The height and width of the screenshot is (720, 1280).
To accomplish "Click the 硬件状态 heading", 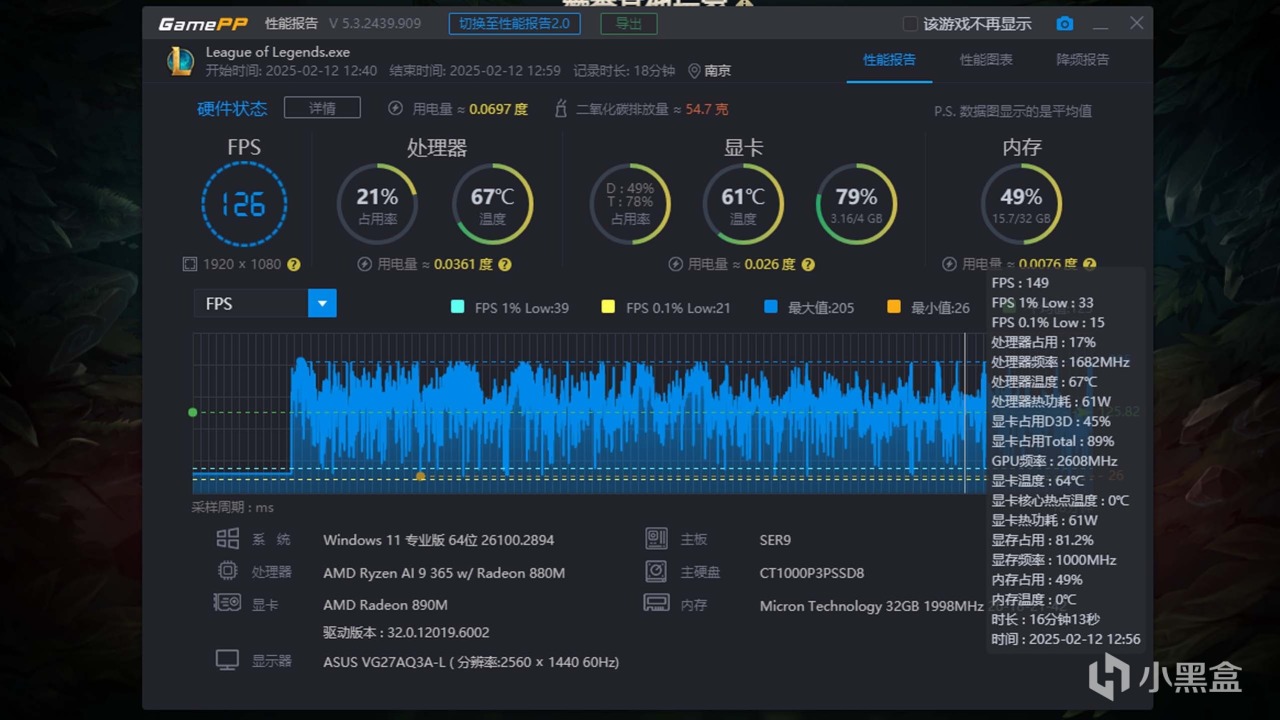I will tap(232, 109).
